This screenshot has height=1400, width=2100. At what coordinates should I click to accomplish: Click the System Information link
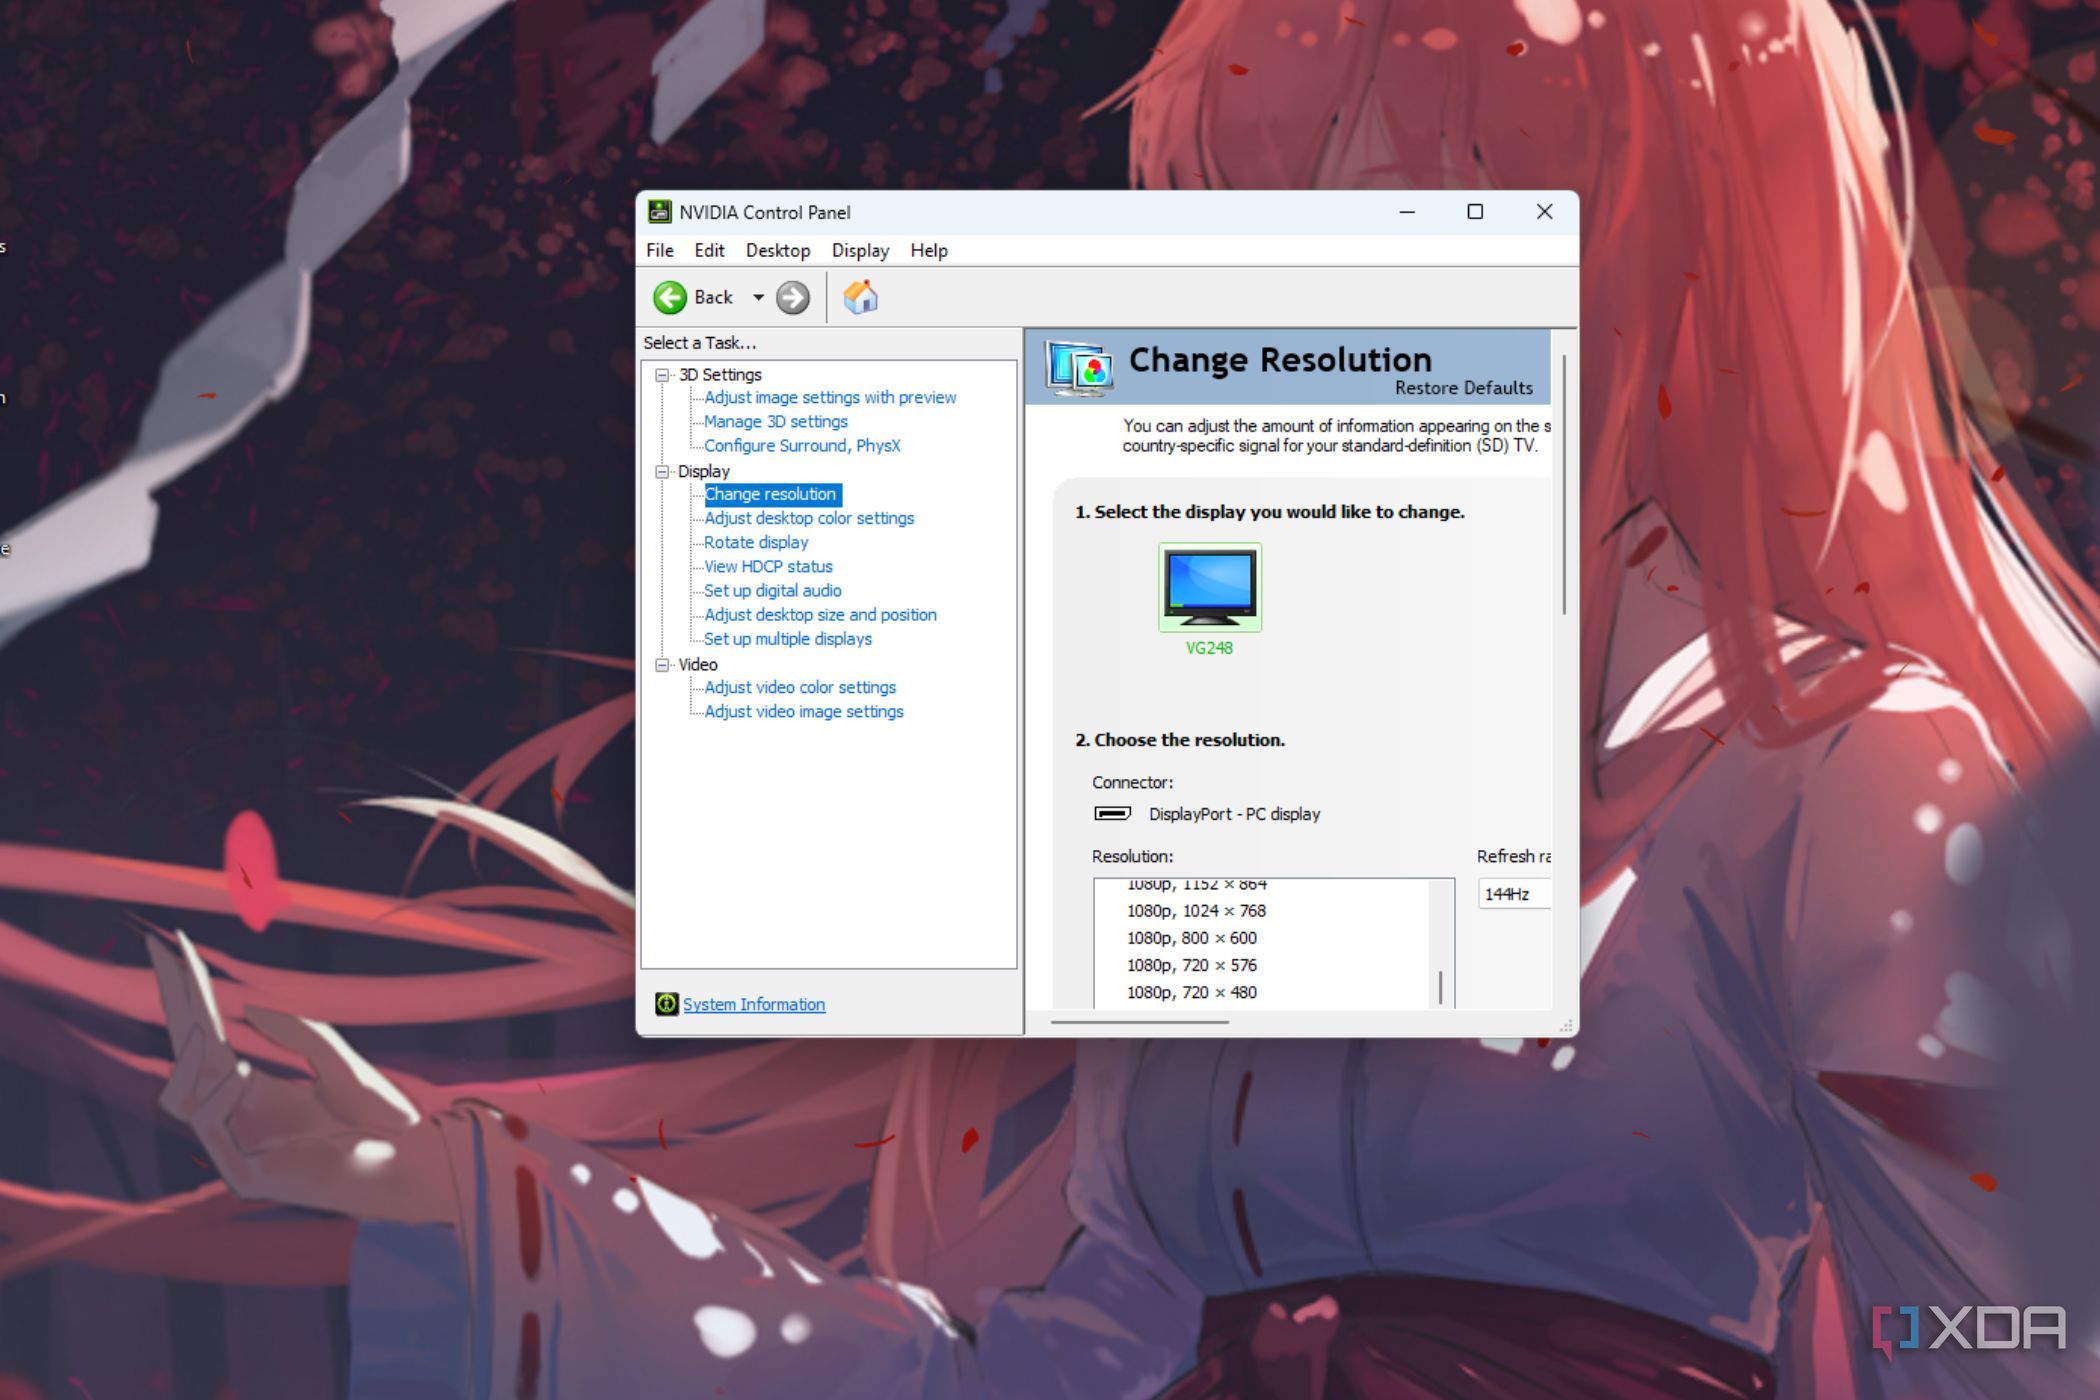tap(754, 1004)
